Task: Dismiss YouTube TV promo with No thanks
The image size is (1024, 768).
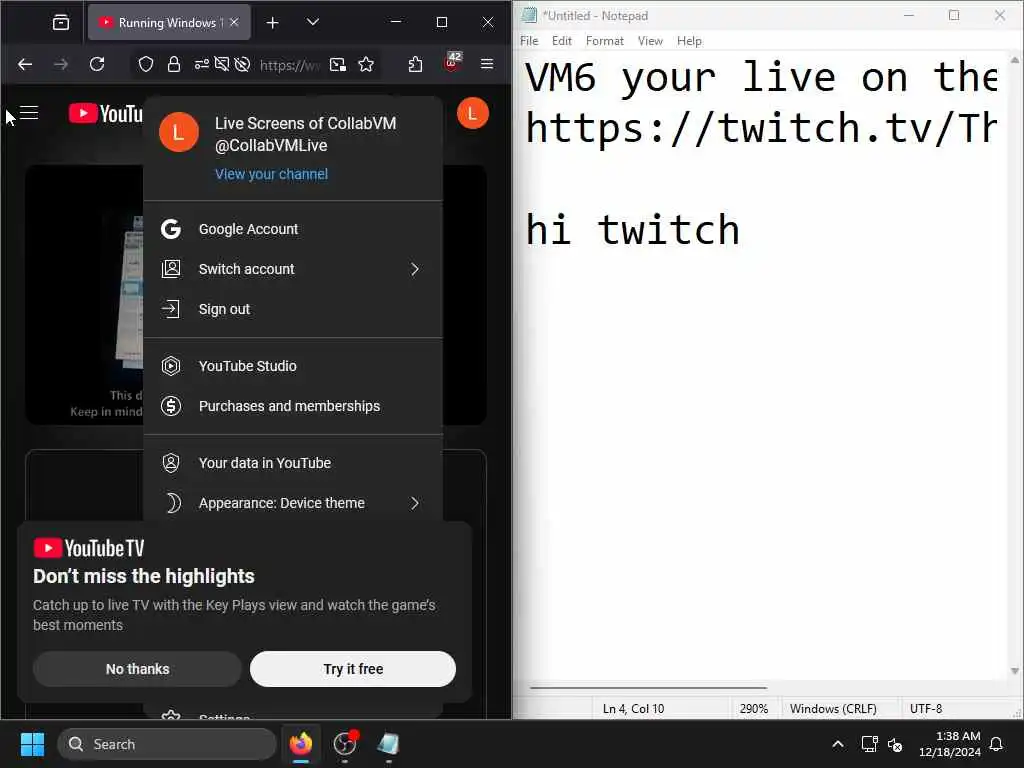Action: click(x=137, y=669)
